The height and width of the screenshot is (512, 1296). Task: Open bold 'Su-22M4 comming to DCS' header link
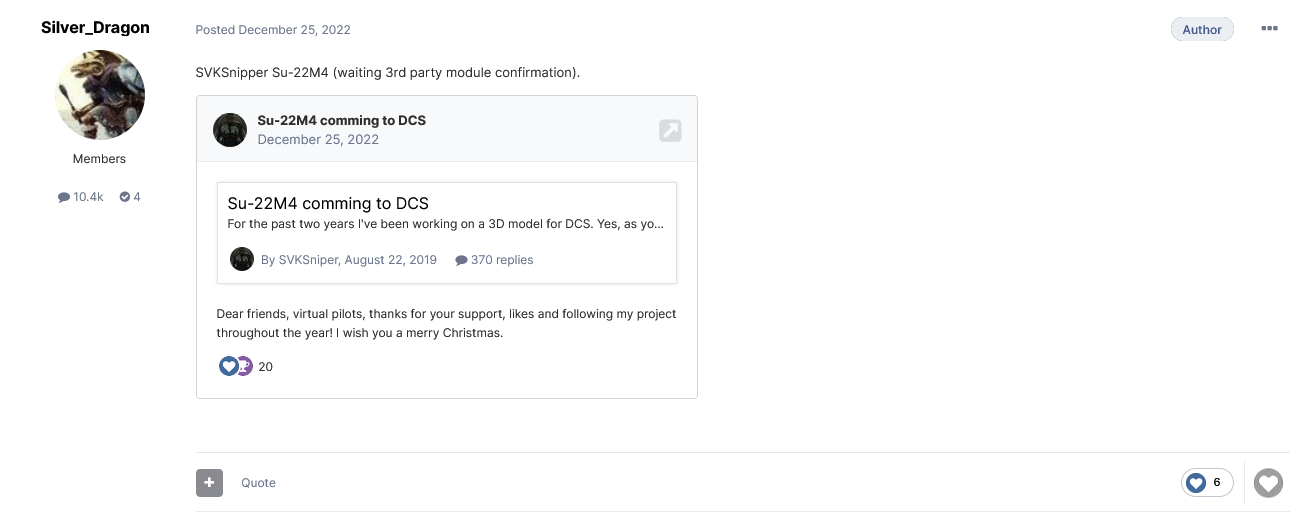341,120
